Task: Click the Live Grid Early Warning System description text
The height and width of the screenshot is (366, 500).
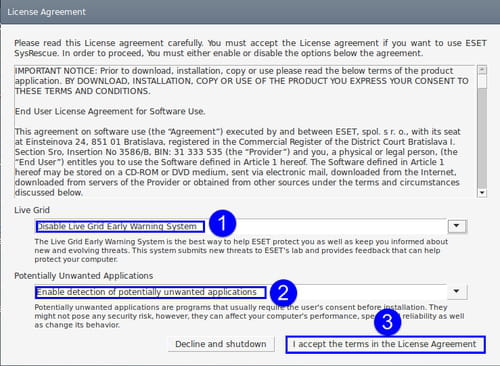Action: [241, 250]
